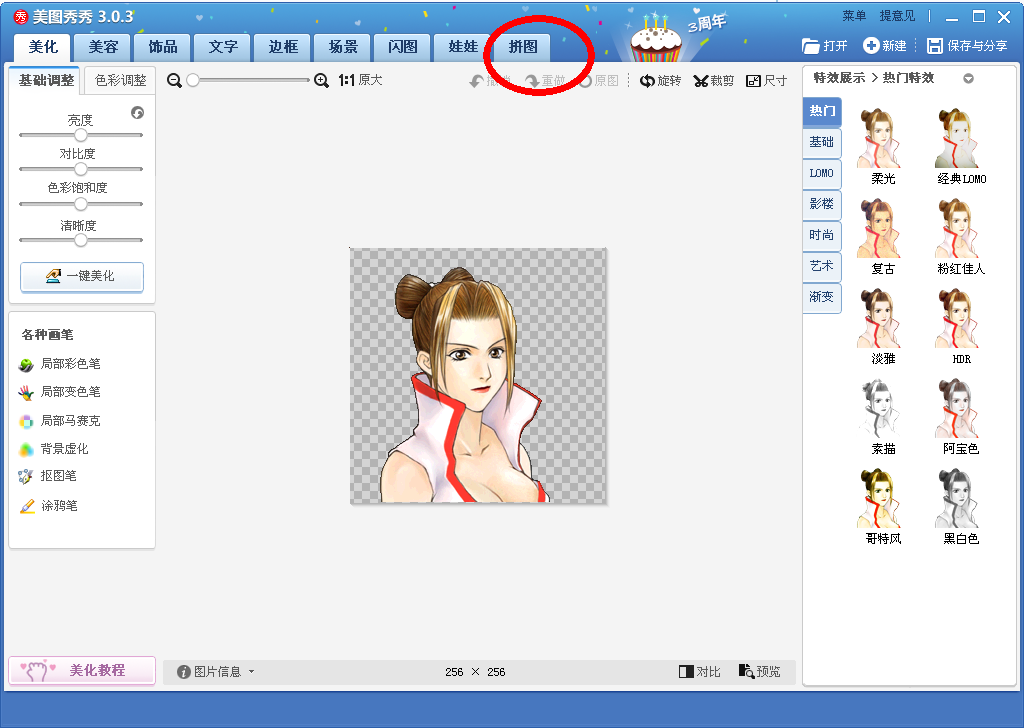Image resolution: width=1024 pixels, height=728 pixels.
Task: Click 保存与分享 save and share
Action: pyautogui.click(x=967, y=46)
